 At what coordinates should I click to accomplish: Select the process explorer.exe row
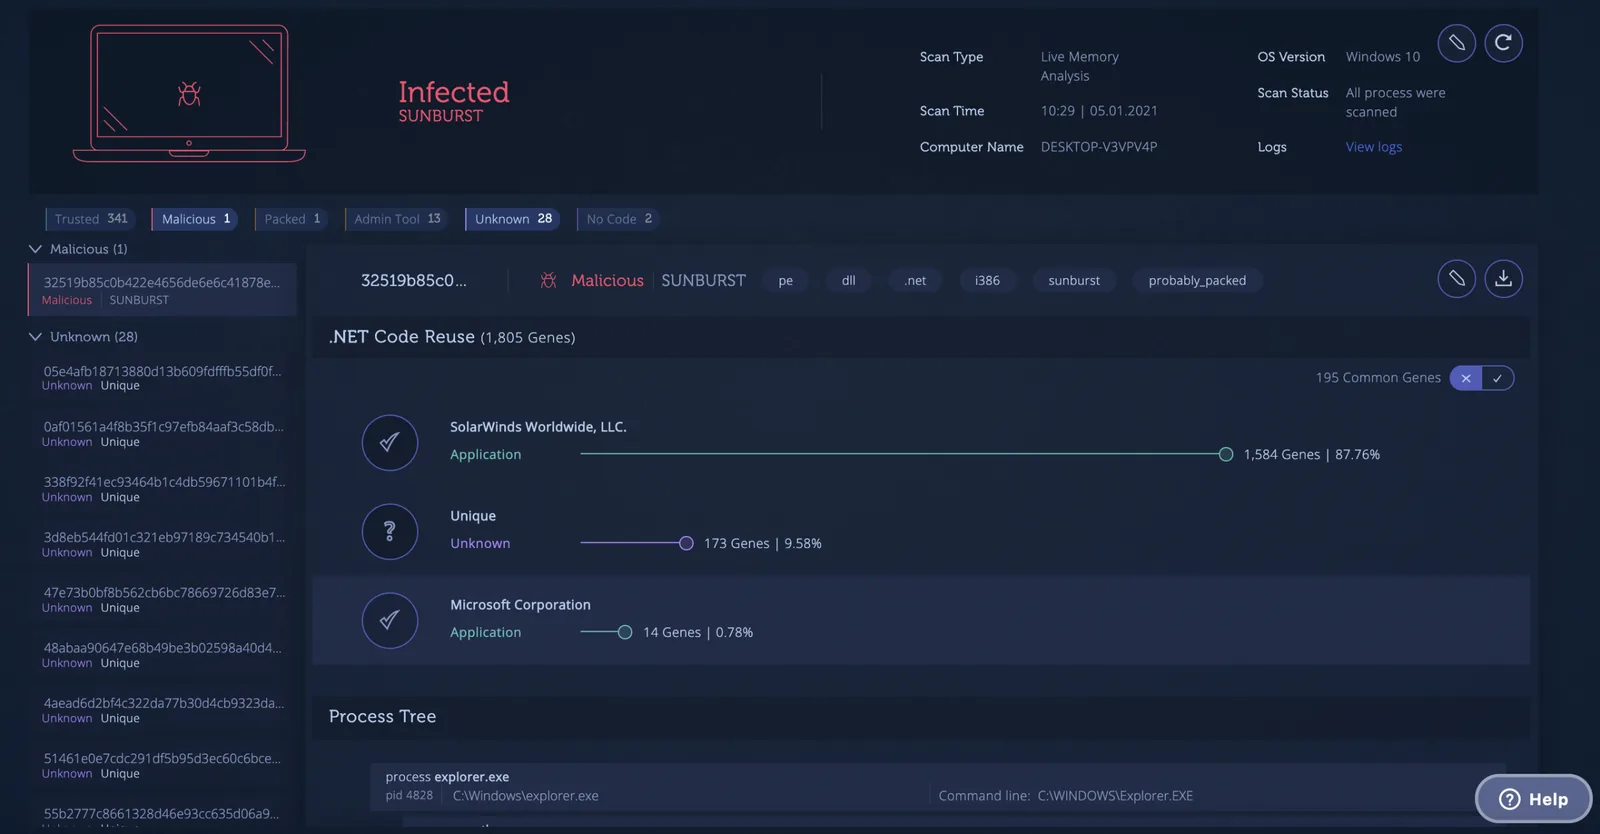point(938,786)
